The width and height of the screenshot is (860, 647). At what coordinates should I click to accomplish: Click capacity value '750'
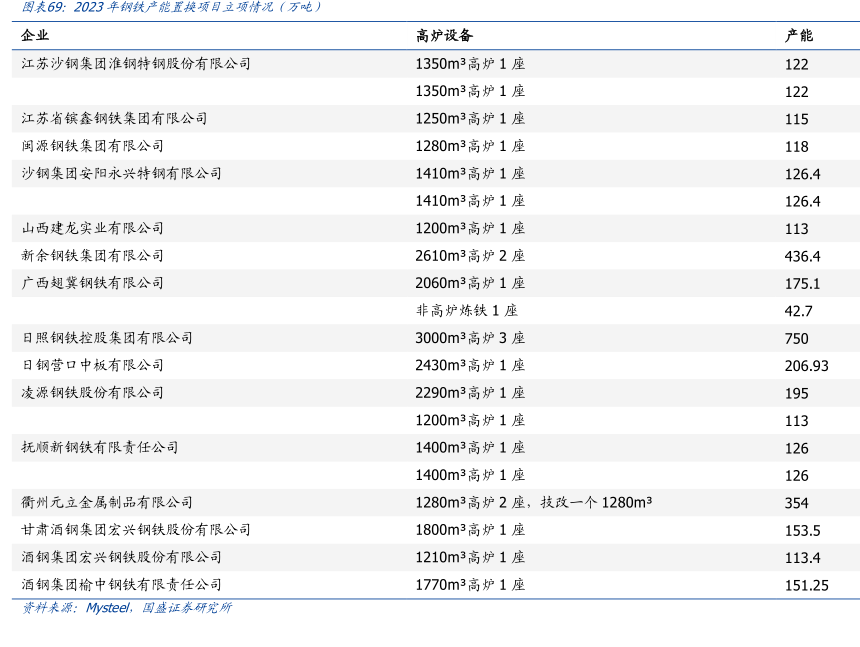coord(796,339)
